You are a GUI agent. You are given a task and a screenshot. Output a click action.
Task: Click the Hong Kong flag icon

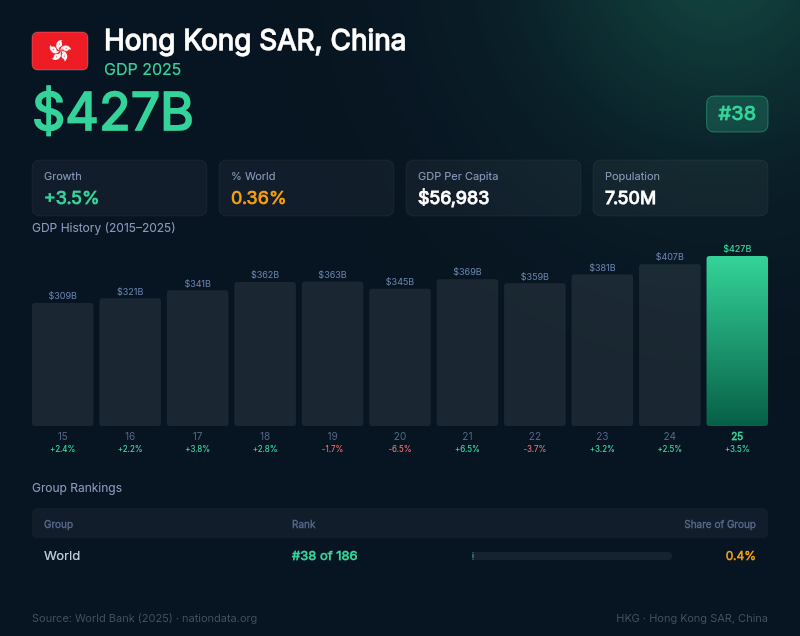point(60,51)
